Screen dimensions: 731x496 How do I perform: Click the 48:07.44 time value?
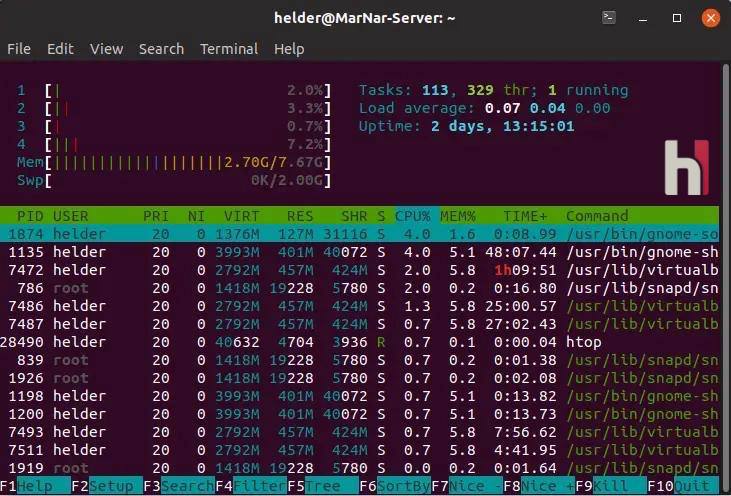(520, 252)
